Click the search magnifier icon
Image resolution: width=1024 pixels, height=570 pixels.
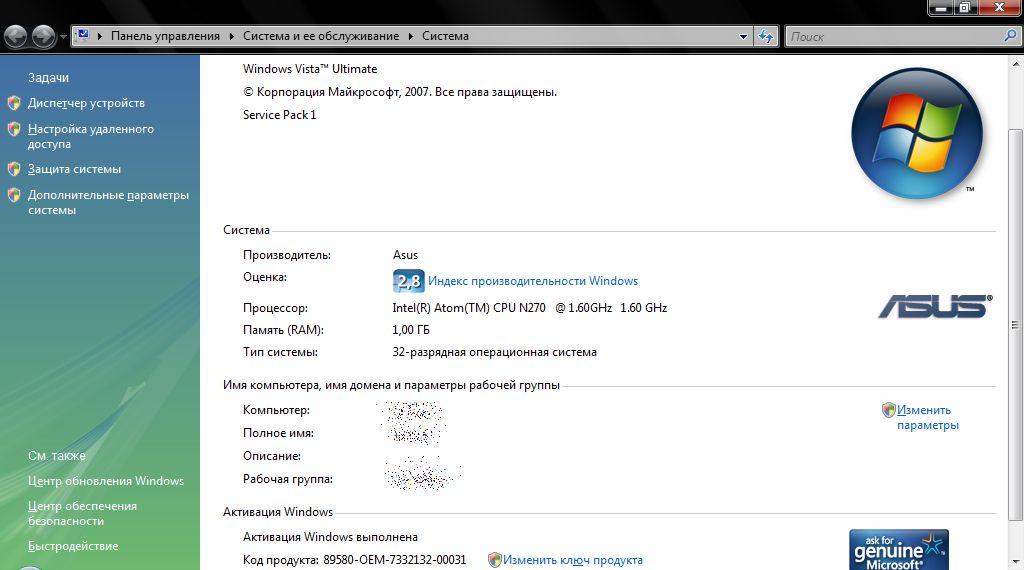(x=1010, y=36)
